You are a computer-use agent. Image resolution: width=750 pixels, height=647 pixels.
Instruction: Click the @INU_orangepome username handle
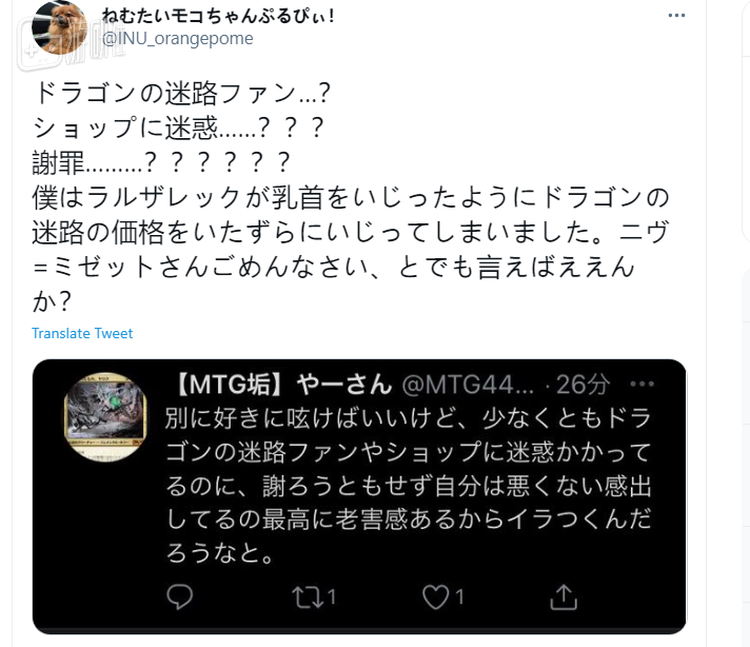[177, 38]
